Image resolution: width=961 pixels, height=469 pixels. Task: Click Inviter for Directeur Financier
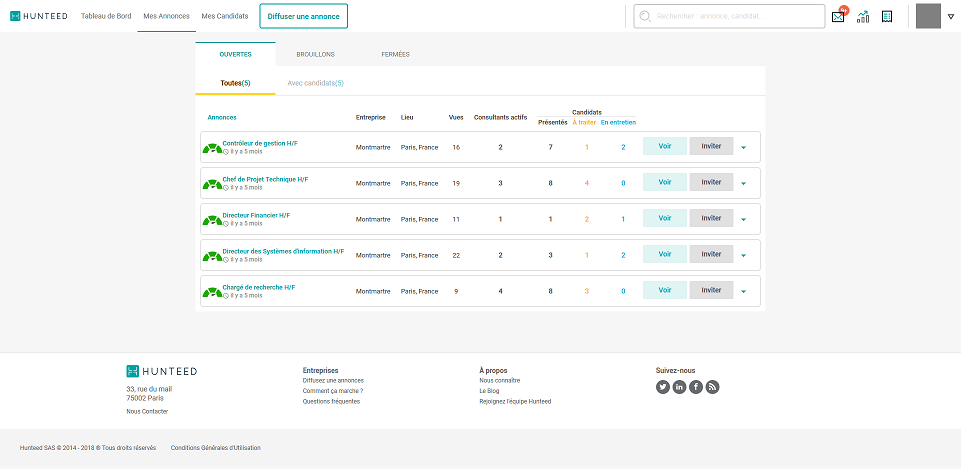click(712, 218)
